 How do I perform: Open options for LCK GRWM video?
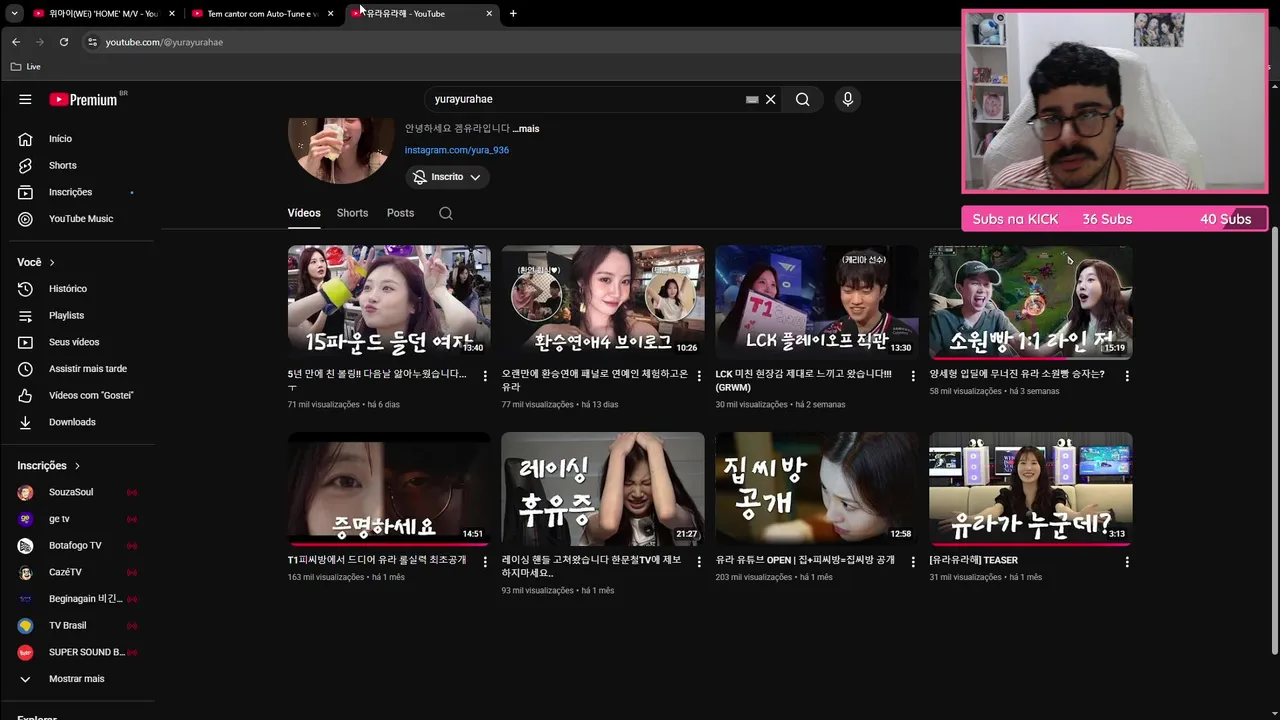click(x=913, y=376)
